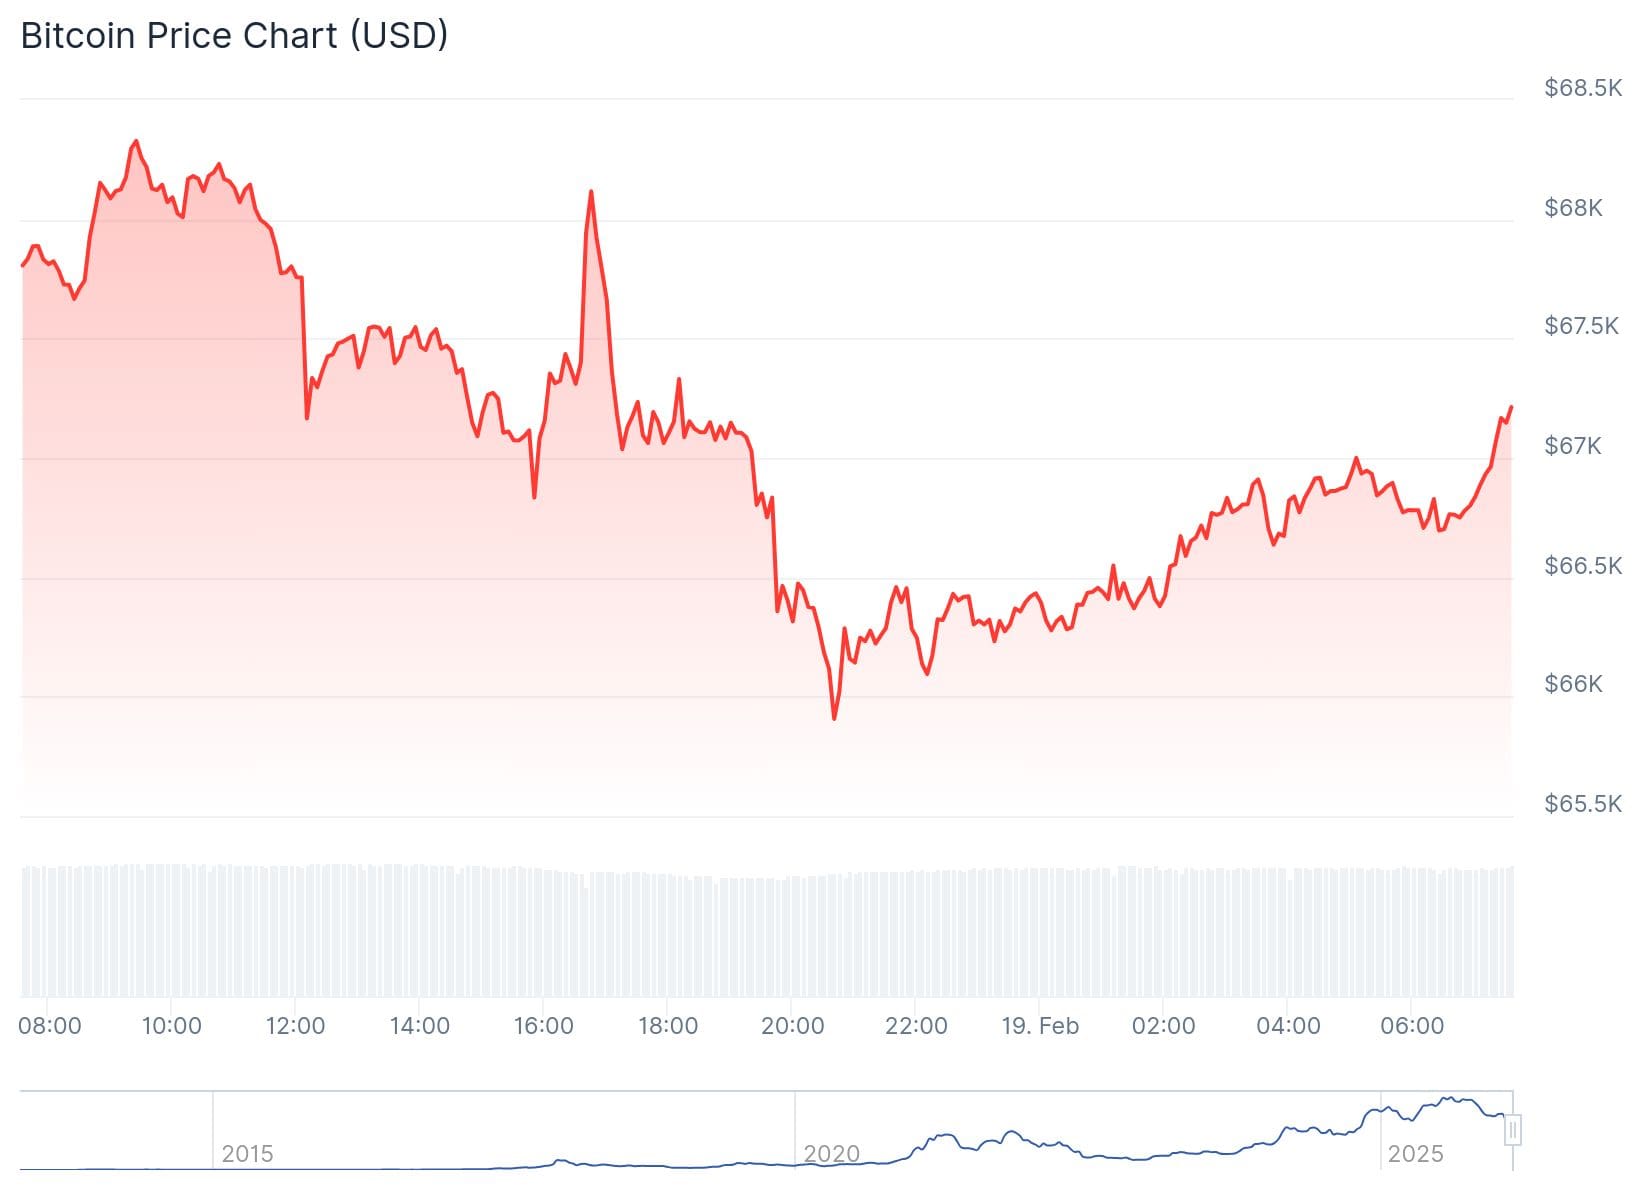
Task: Click the 19. Feb date axis label
Action: [1040, 1026]
